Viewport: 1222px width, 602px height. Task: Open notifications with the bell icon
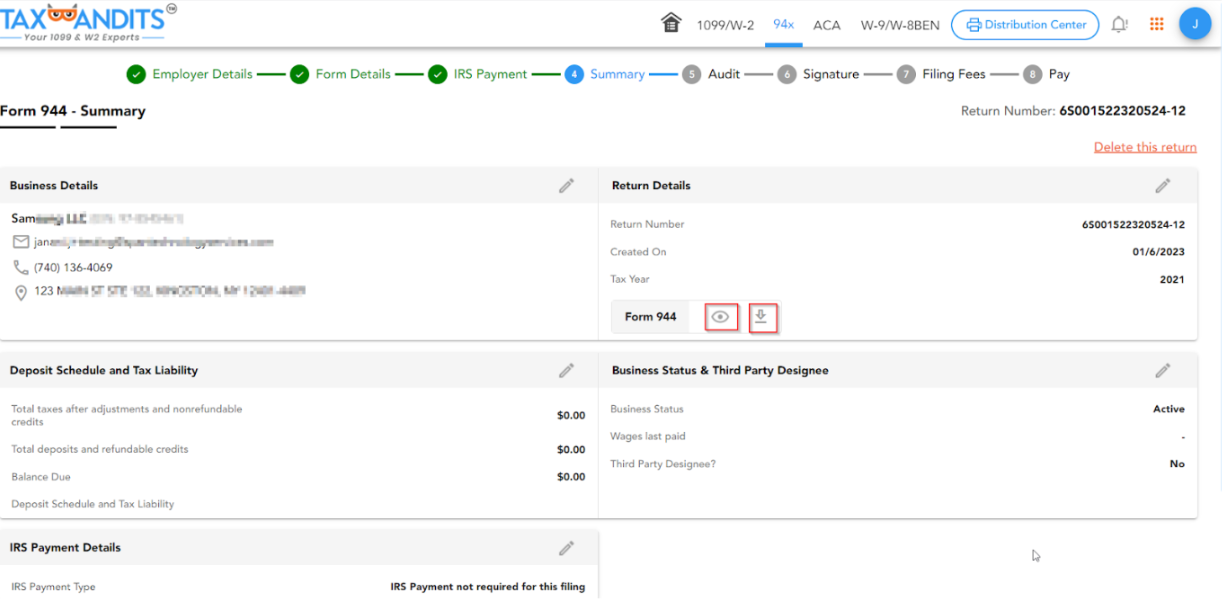pos(1119,22)
